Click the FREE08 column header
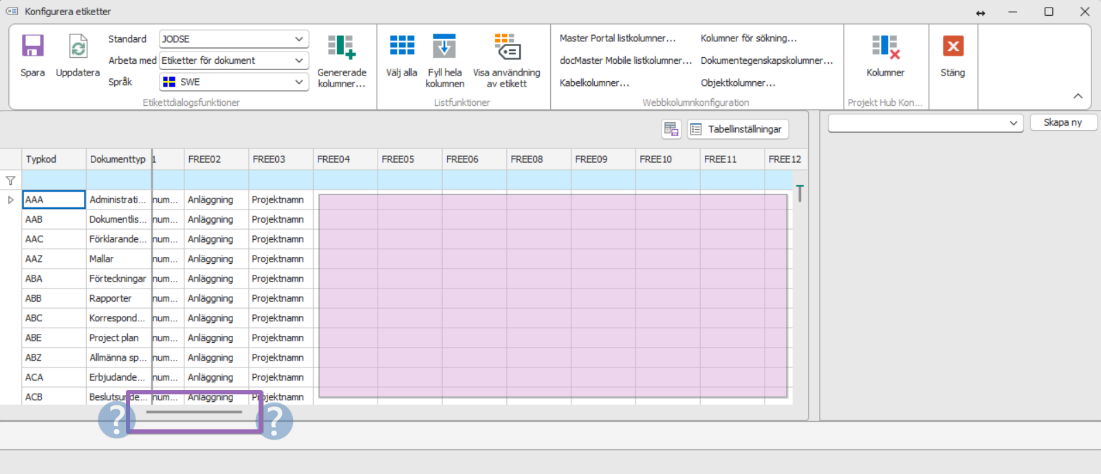Screen dimensions: 1101x474 (x=539, y=159)
